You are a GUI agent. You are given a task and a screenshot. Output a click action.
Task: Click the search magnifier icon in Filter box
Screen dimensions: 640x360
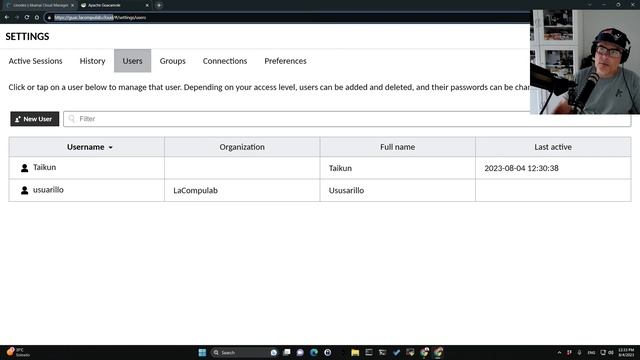pos(72,119)
